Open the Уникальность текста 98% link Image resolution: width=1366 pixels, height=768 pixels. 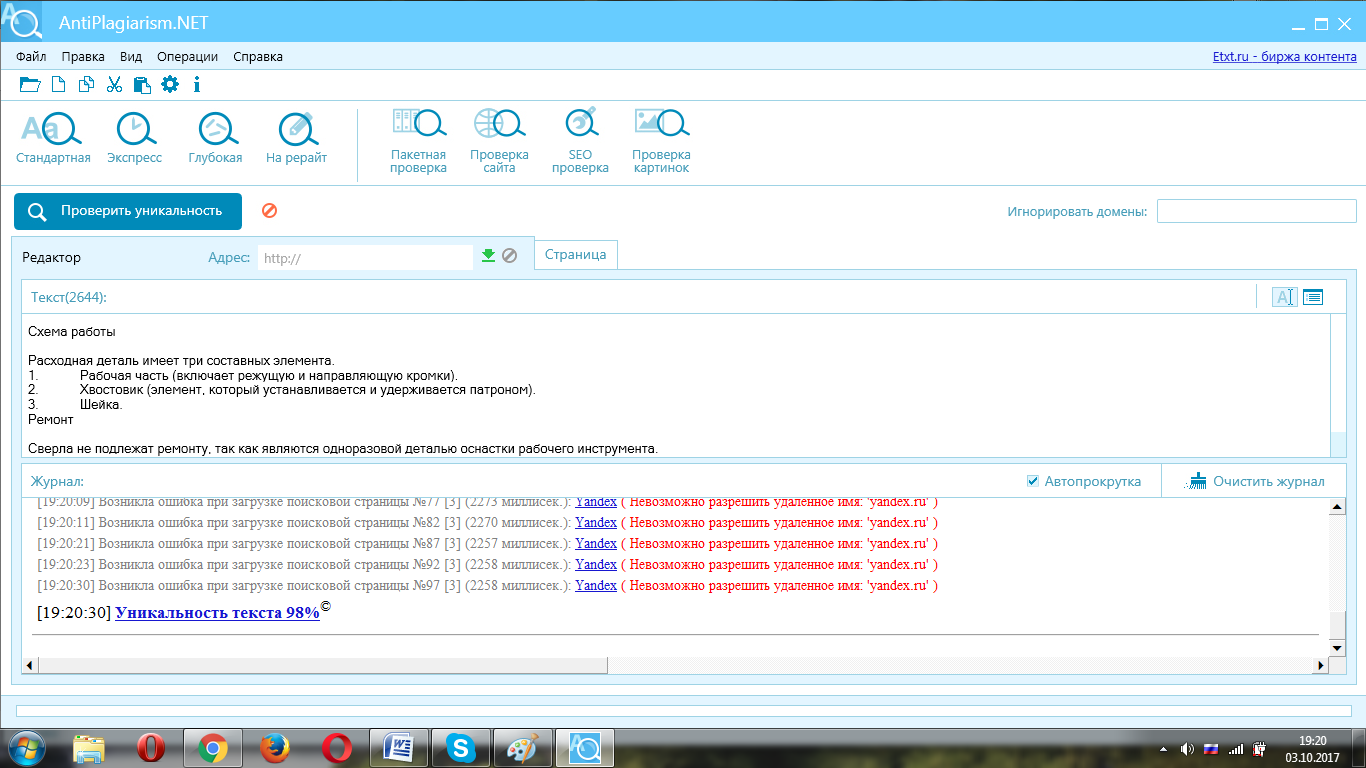pyautogui.click(x=217, y=613)
